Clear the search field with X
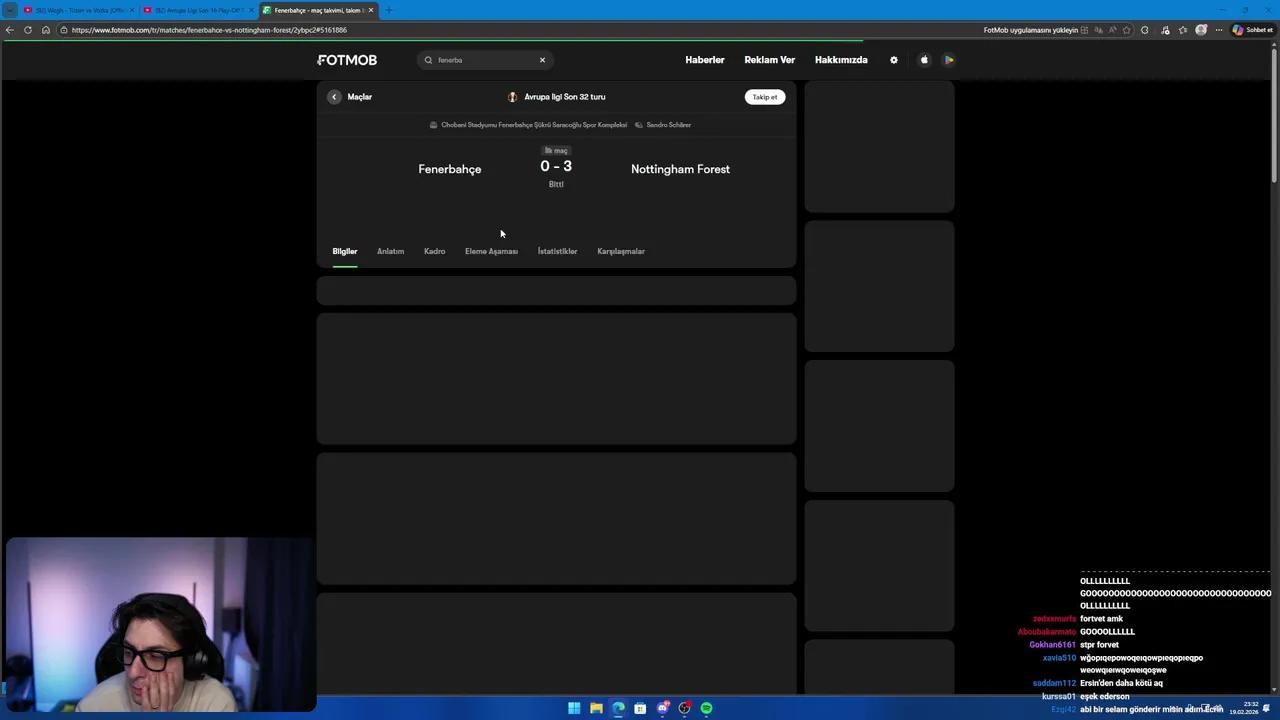 (542, 60)
